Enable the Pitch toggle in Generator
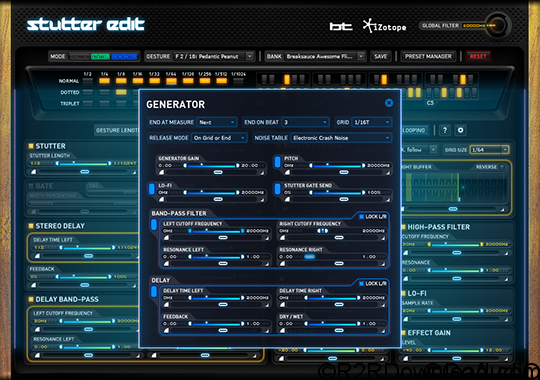Screen dimensions: 540x380 (x=277, y=162)
